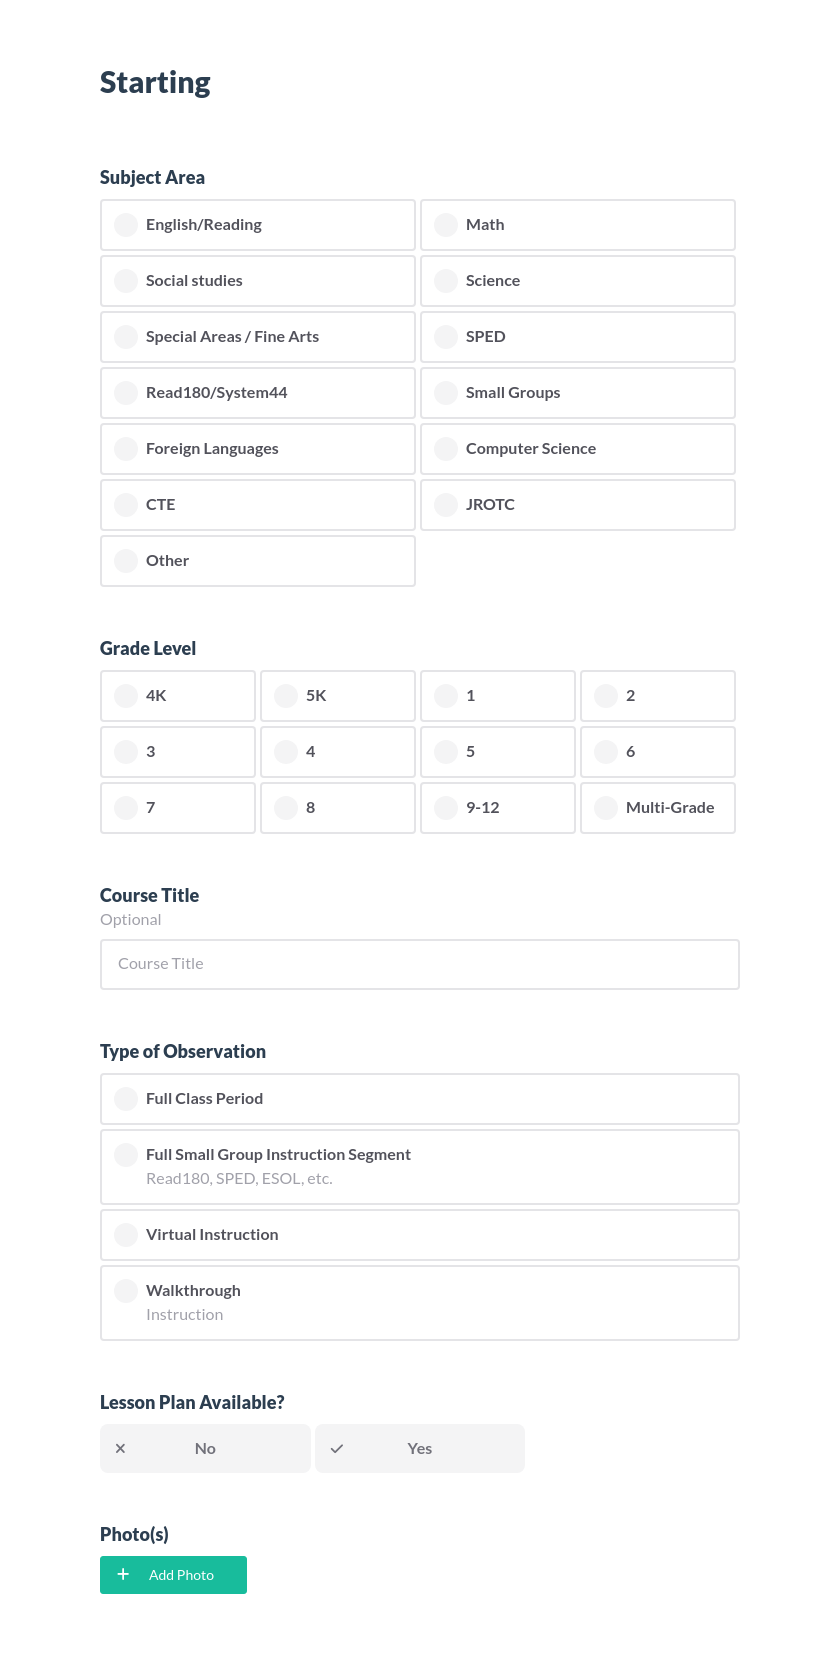Toggle Lesson Plan Available to Yes

pyautogui.click(x=419, y=1448)
